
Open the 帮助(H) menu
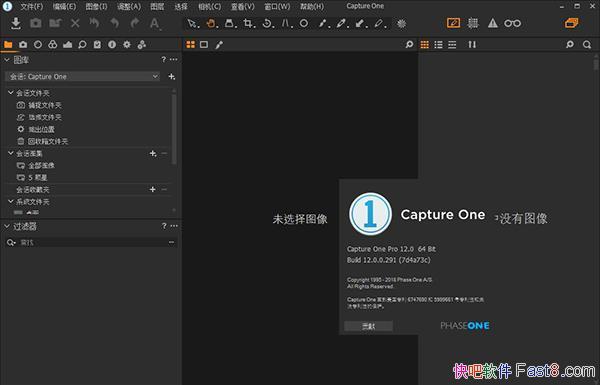(312, 7)
